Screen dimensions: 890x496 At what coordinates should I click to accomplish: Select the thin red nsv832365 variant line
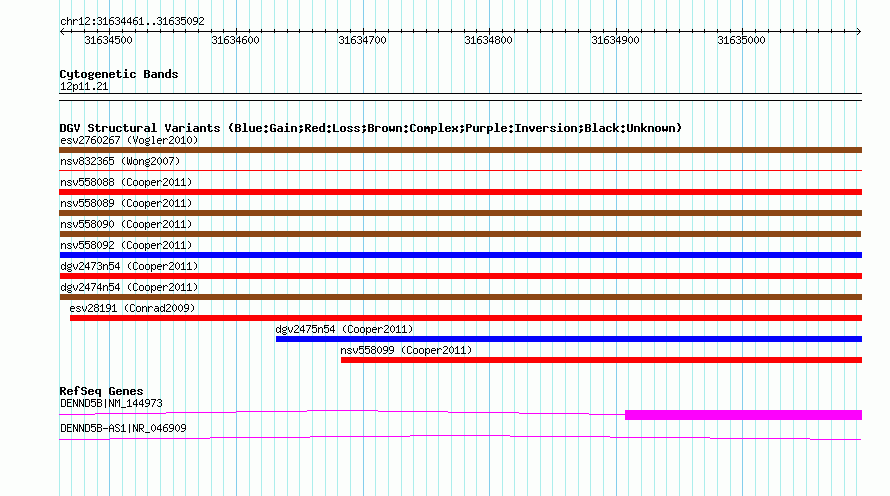pos(460,170)
